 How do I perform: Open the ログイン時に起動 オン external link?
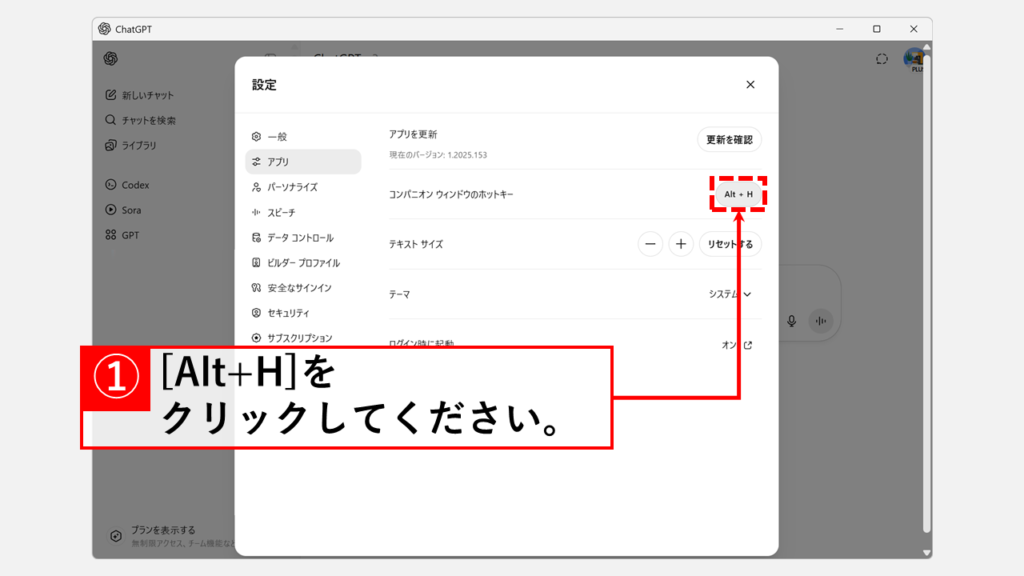point(737,345)
